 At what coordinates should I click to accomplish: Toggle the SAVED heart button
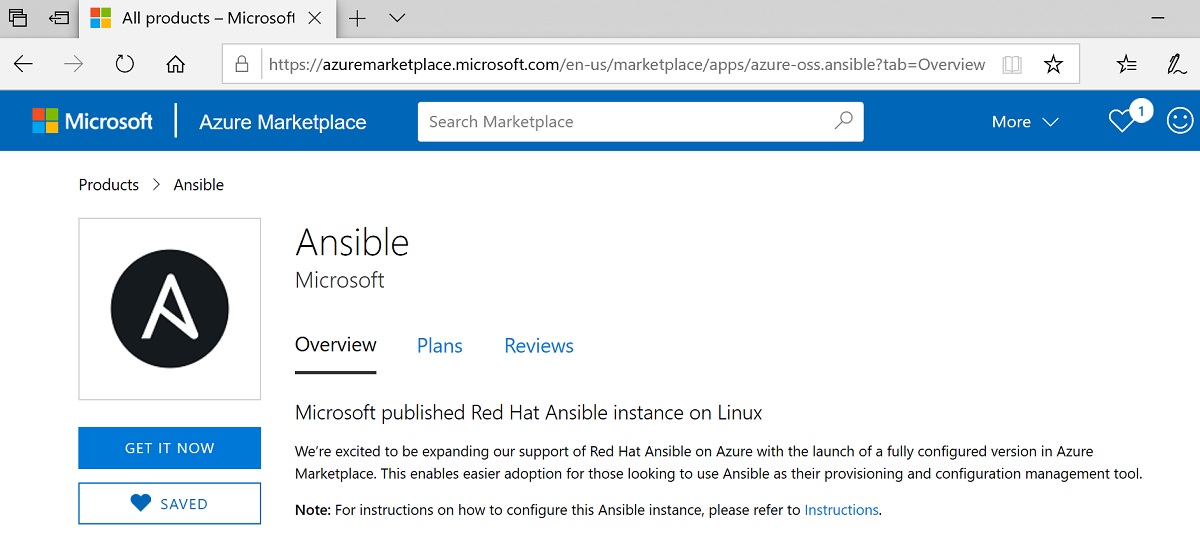click(170, 504)
